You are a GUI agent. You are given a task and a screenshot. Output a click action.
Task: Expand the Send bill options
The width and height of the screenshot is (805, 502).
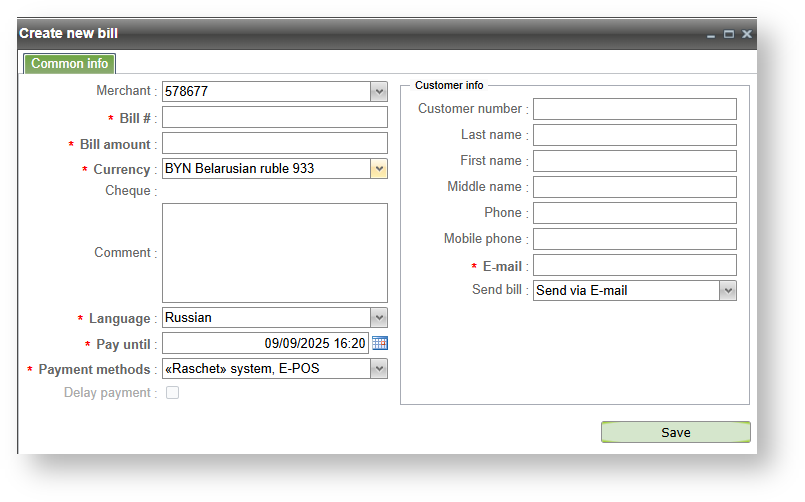[728, 291]
